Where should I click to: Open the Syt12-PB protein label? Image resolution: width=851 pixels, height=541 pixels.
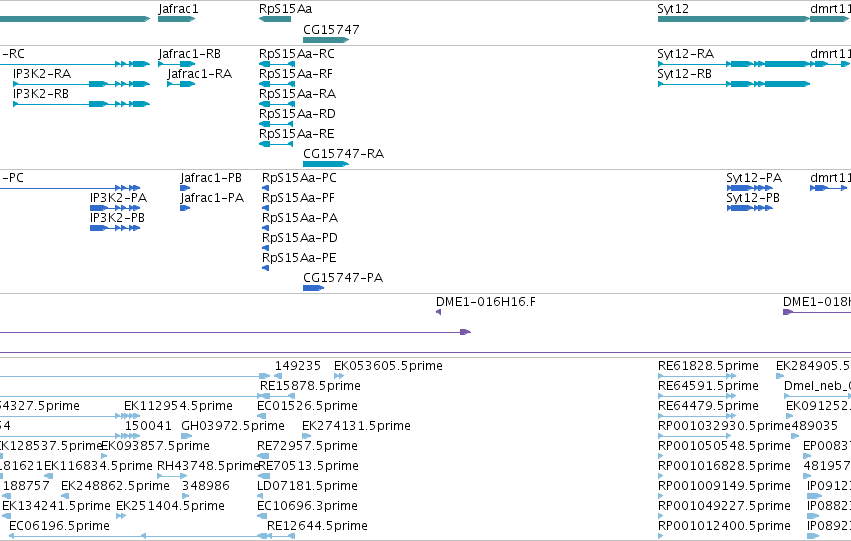[753, 198]
